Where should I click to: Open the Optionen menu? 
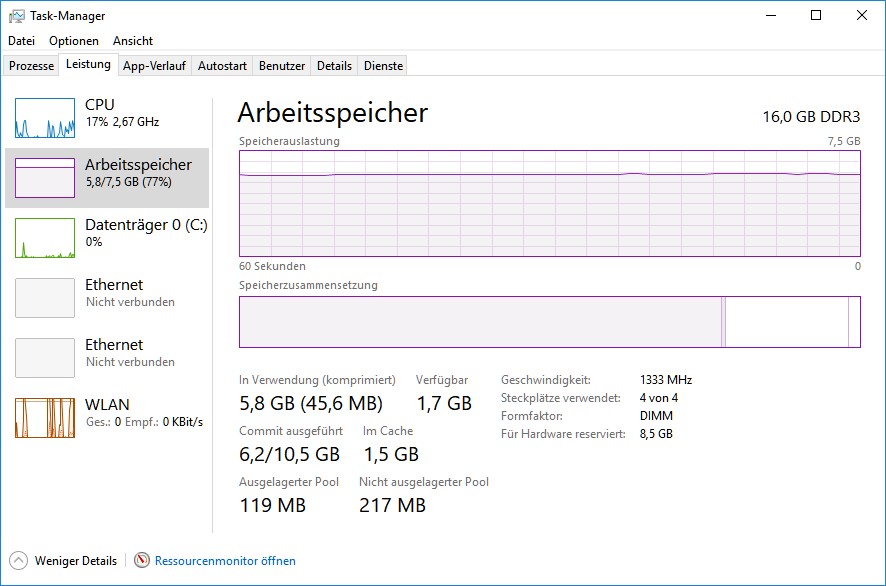coord(74,41)
